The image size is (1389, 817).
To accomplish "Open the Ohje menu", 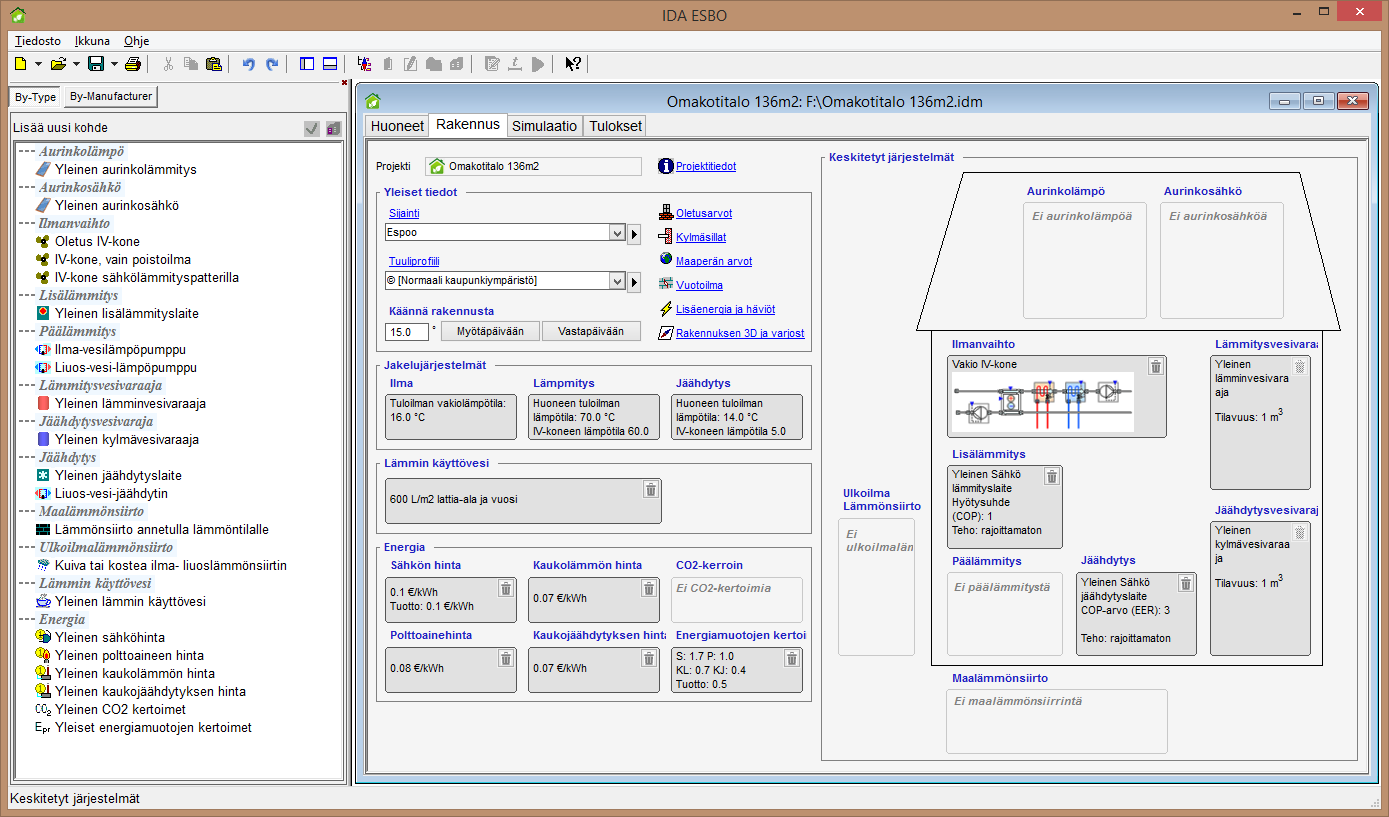I will click(x=137, y=41).
